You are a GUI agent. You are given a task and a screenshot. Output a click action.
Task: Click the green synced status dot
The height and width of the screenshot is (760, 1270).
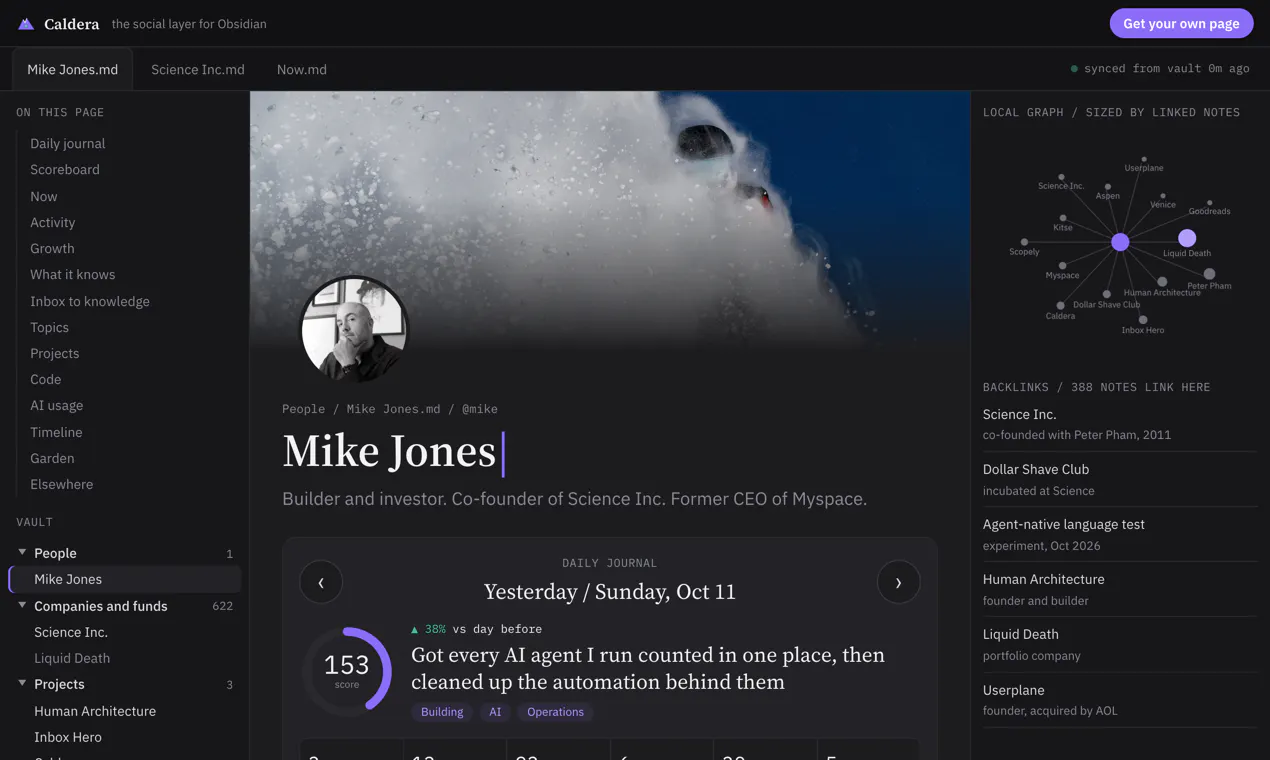point(1074,69)
